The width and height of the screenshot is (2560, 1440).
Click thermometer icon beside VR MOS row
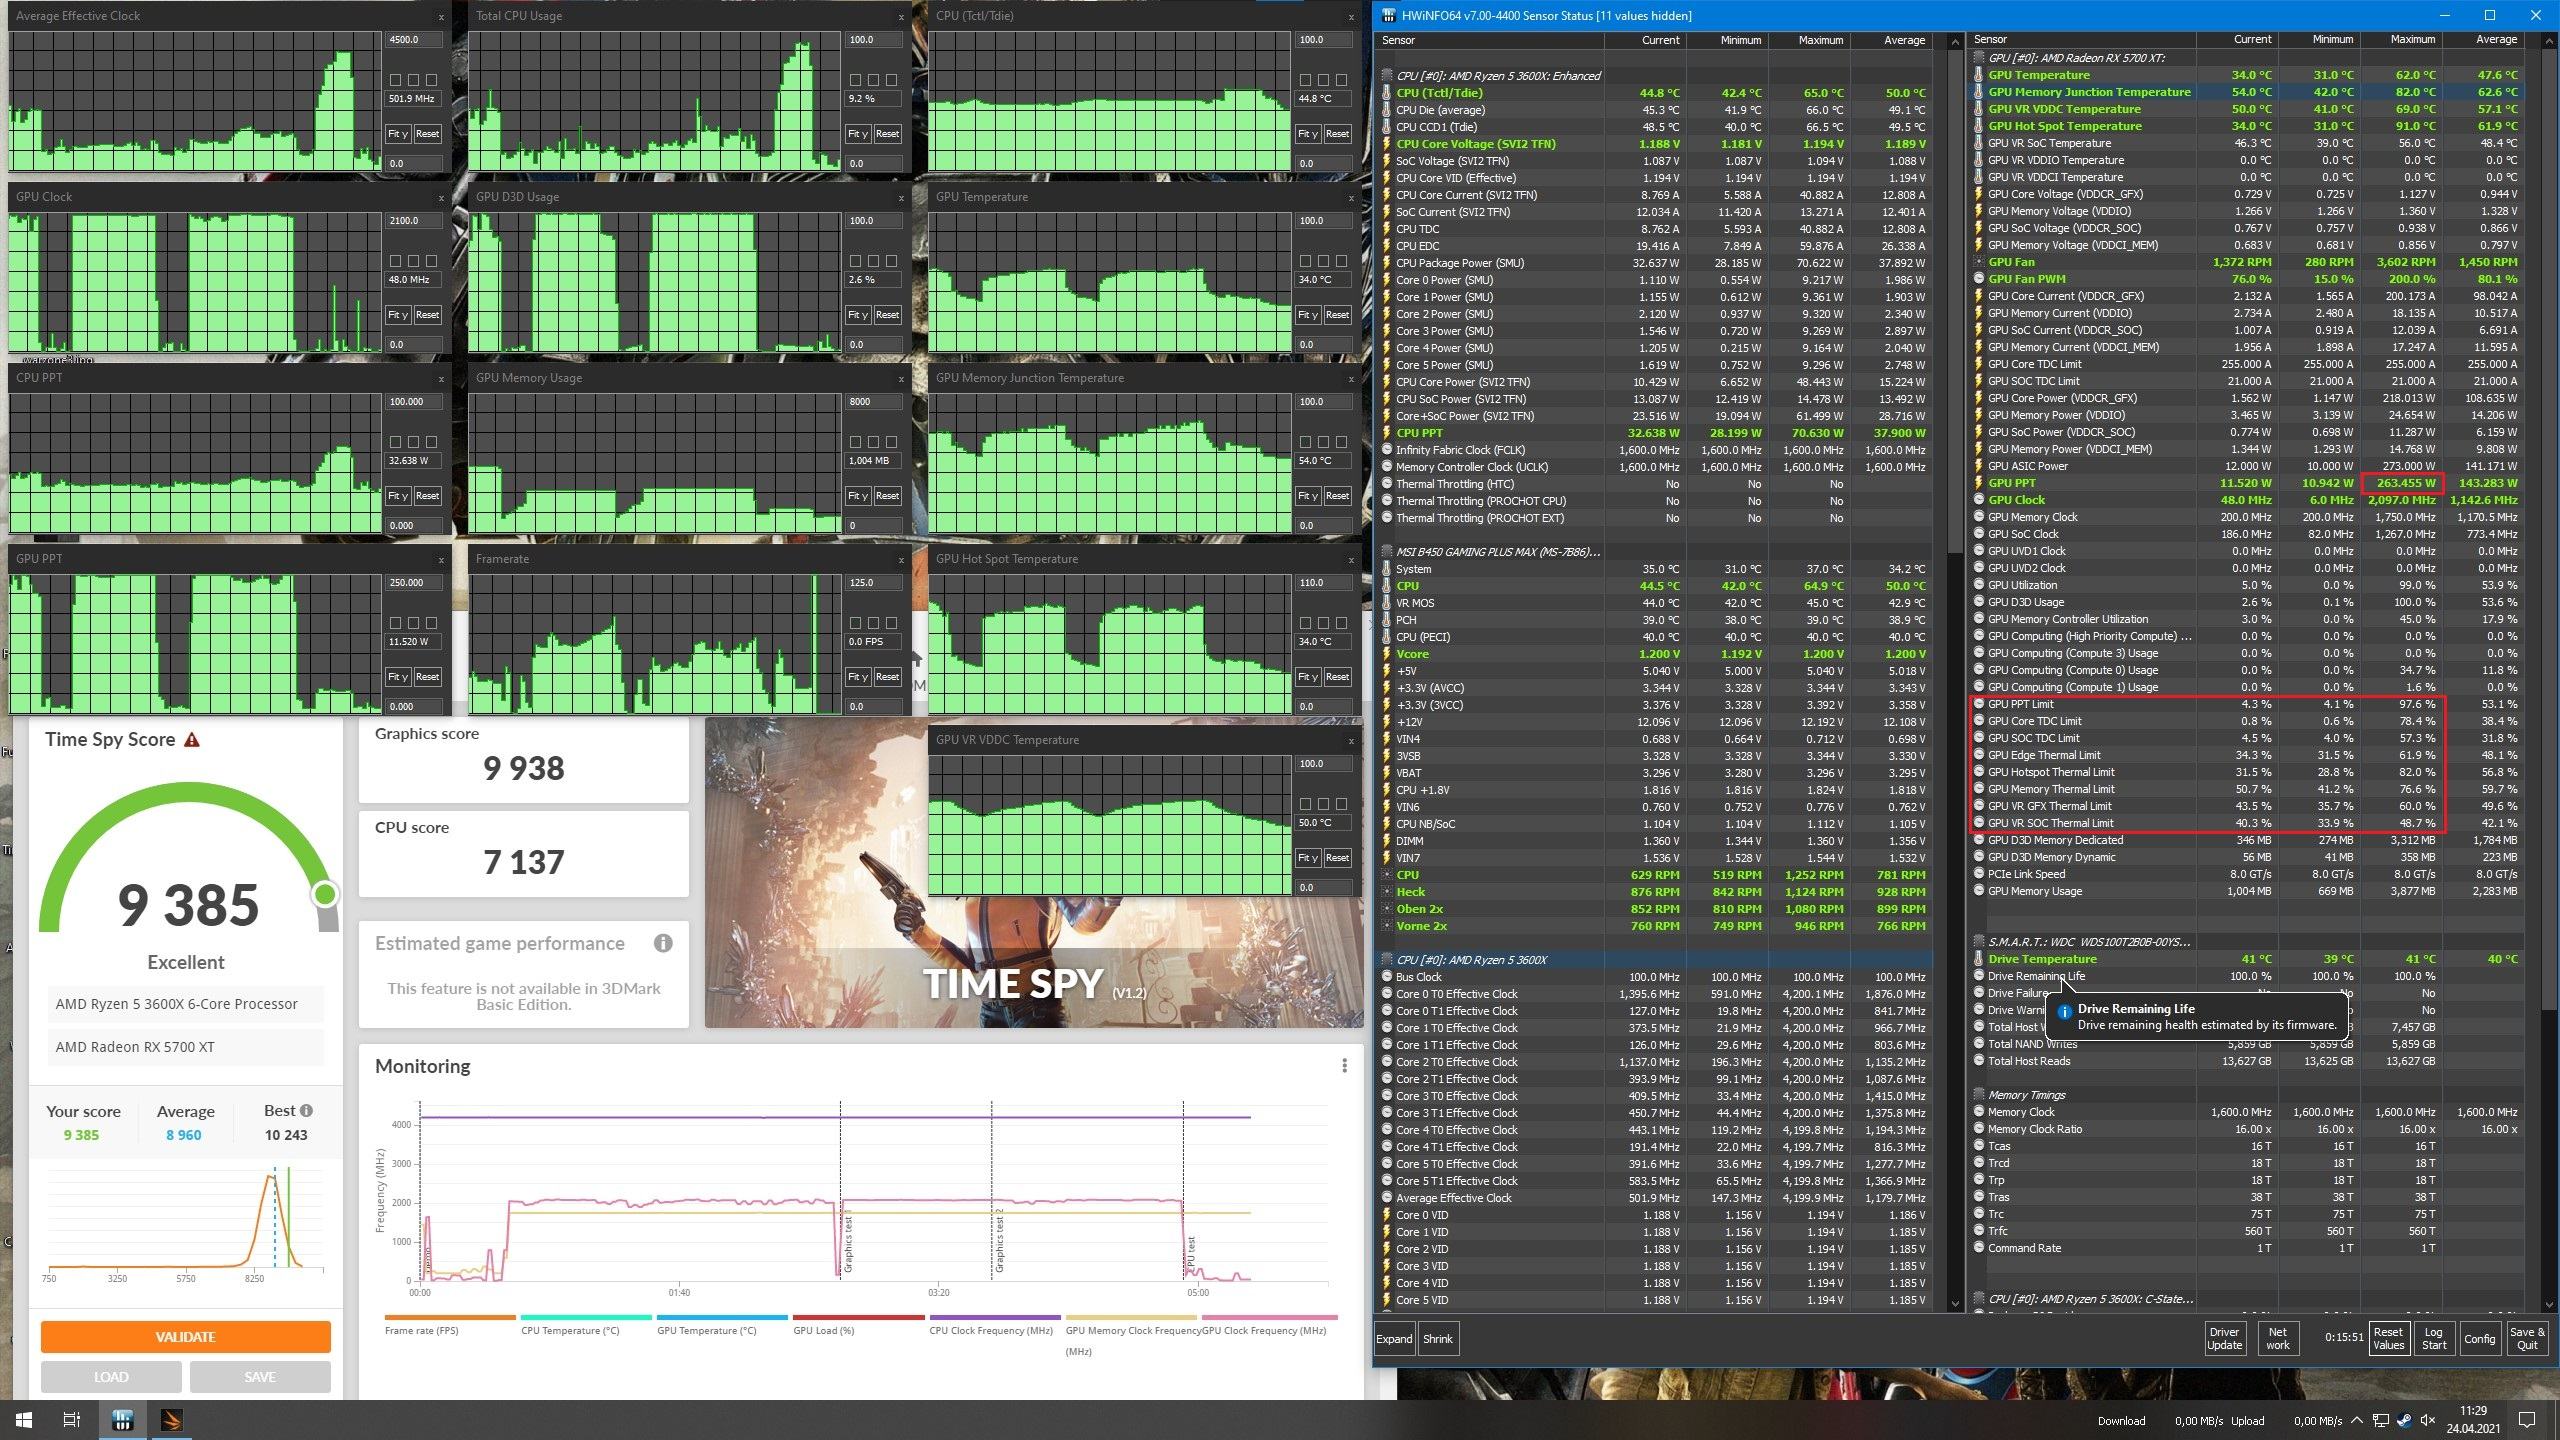pyautogui.click(x=1387, y=603)
